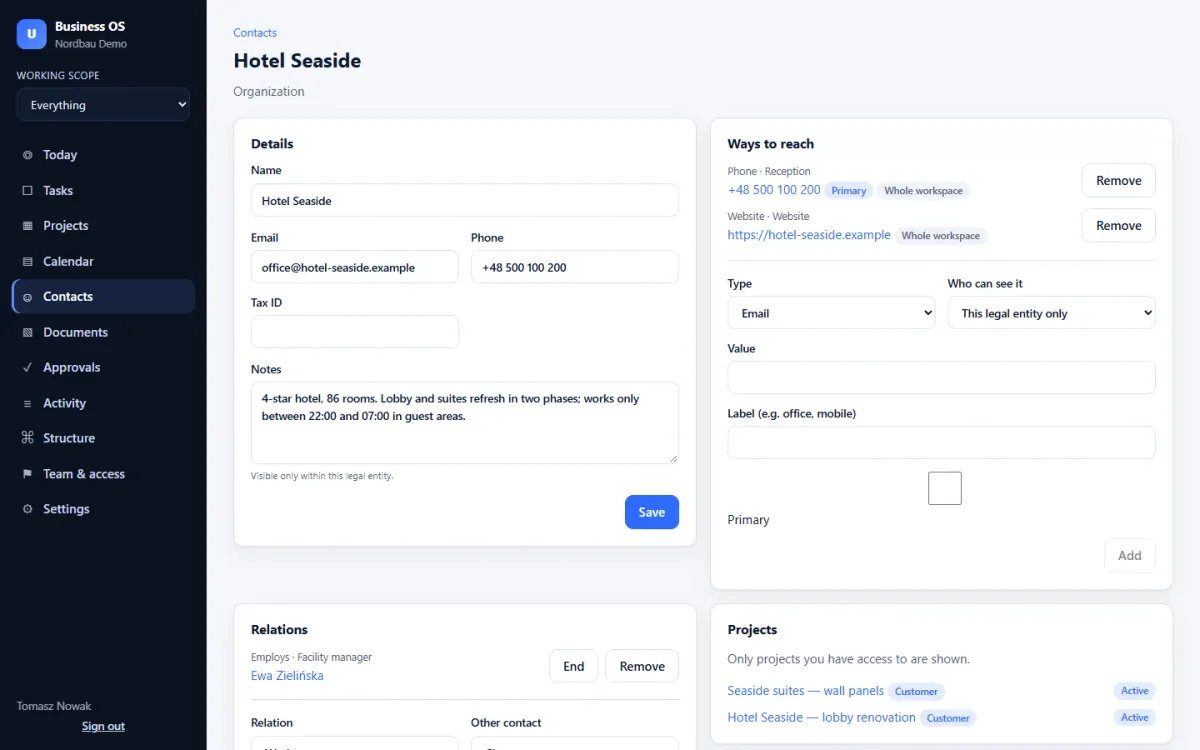The height and width of the screenshot is (750, 1200).
Task: Click Active badge on lobby renovation project
Action: (x=1135, y=717)
